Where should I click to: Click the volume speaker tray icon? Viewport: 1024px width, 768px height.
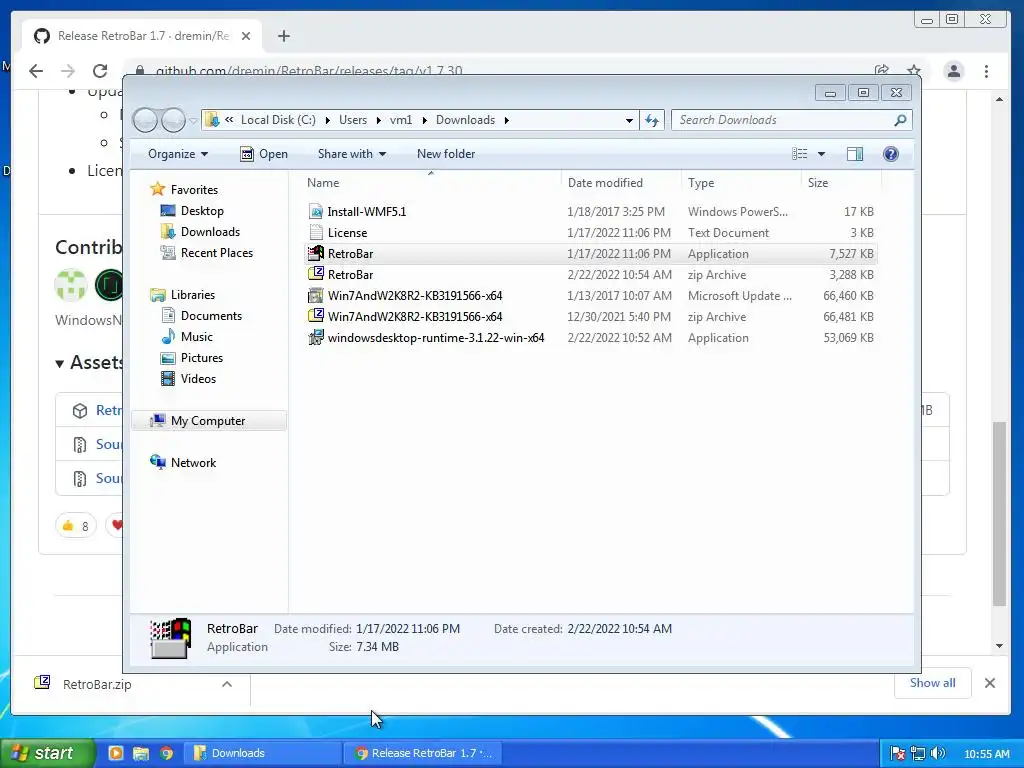pyautogui.click(x=938, y=754)
